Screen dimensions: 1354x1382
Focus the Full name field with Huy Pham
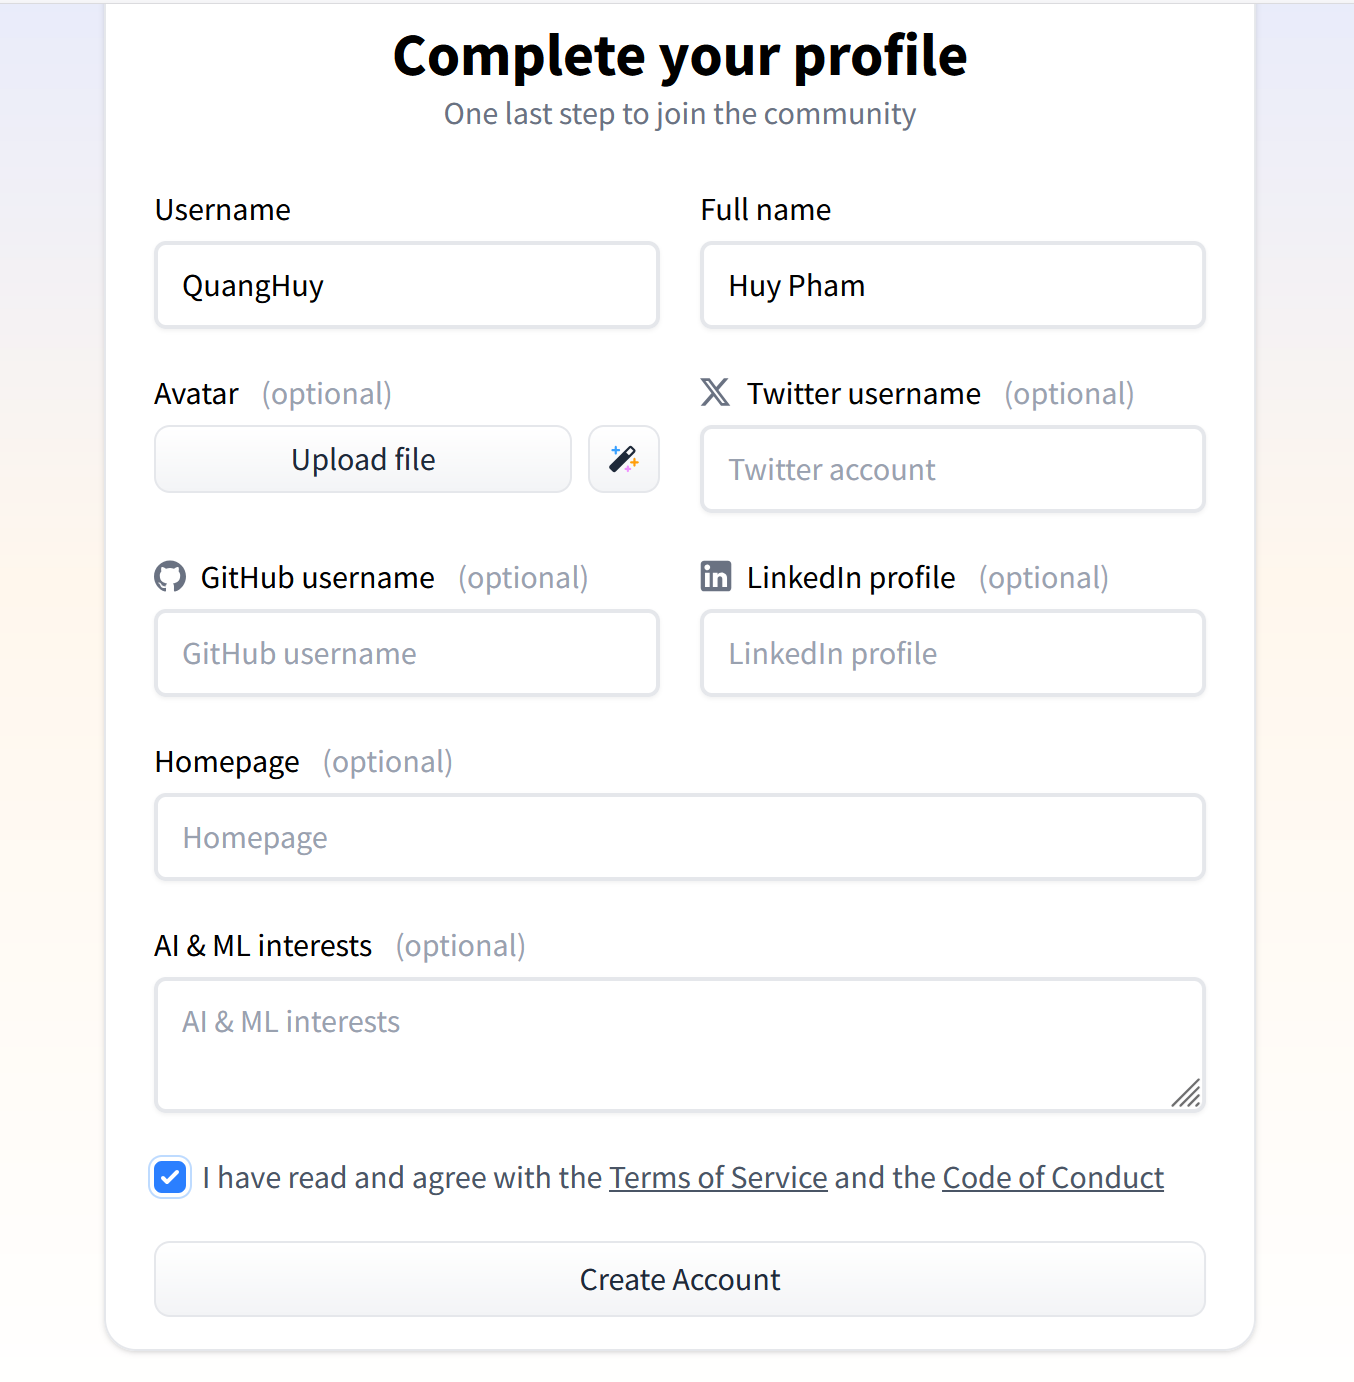point(953,285)
